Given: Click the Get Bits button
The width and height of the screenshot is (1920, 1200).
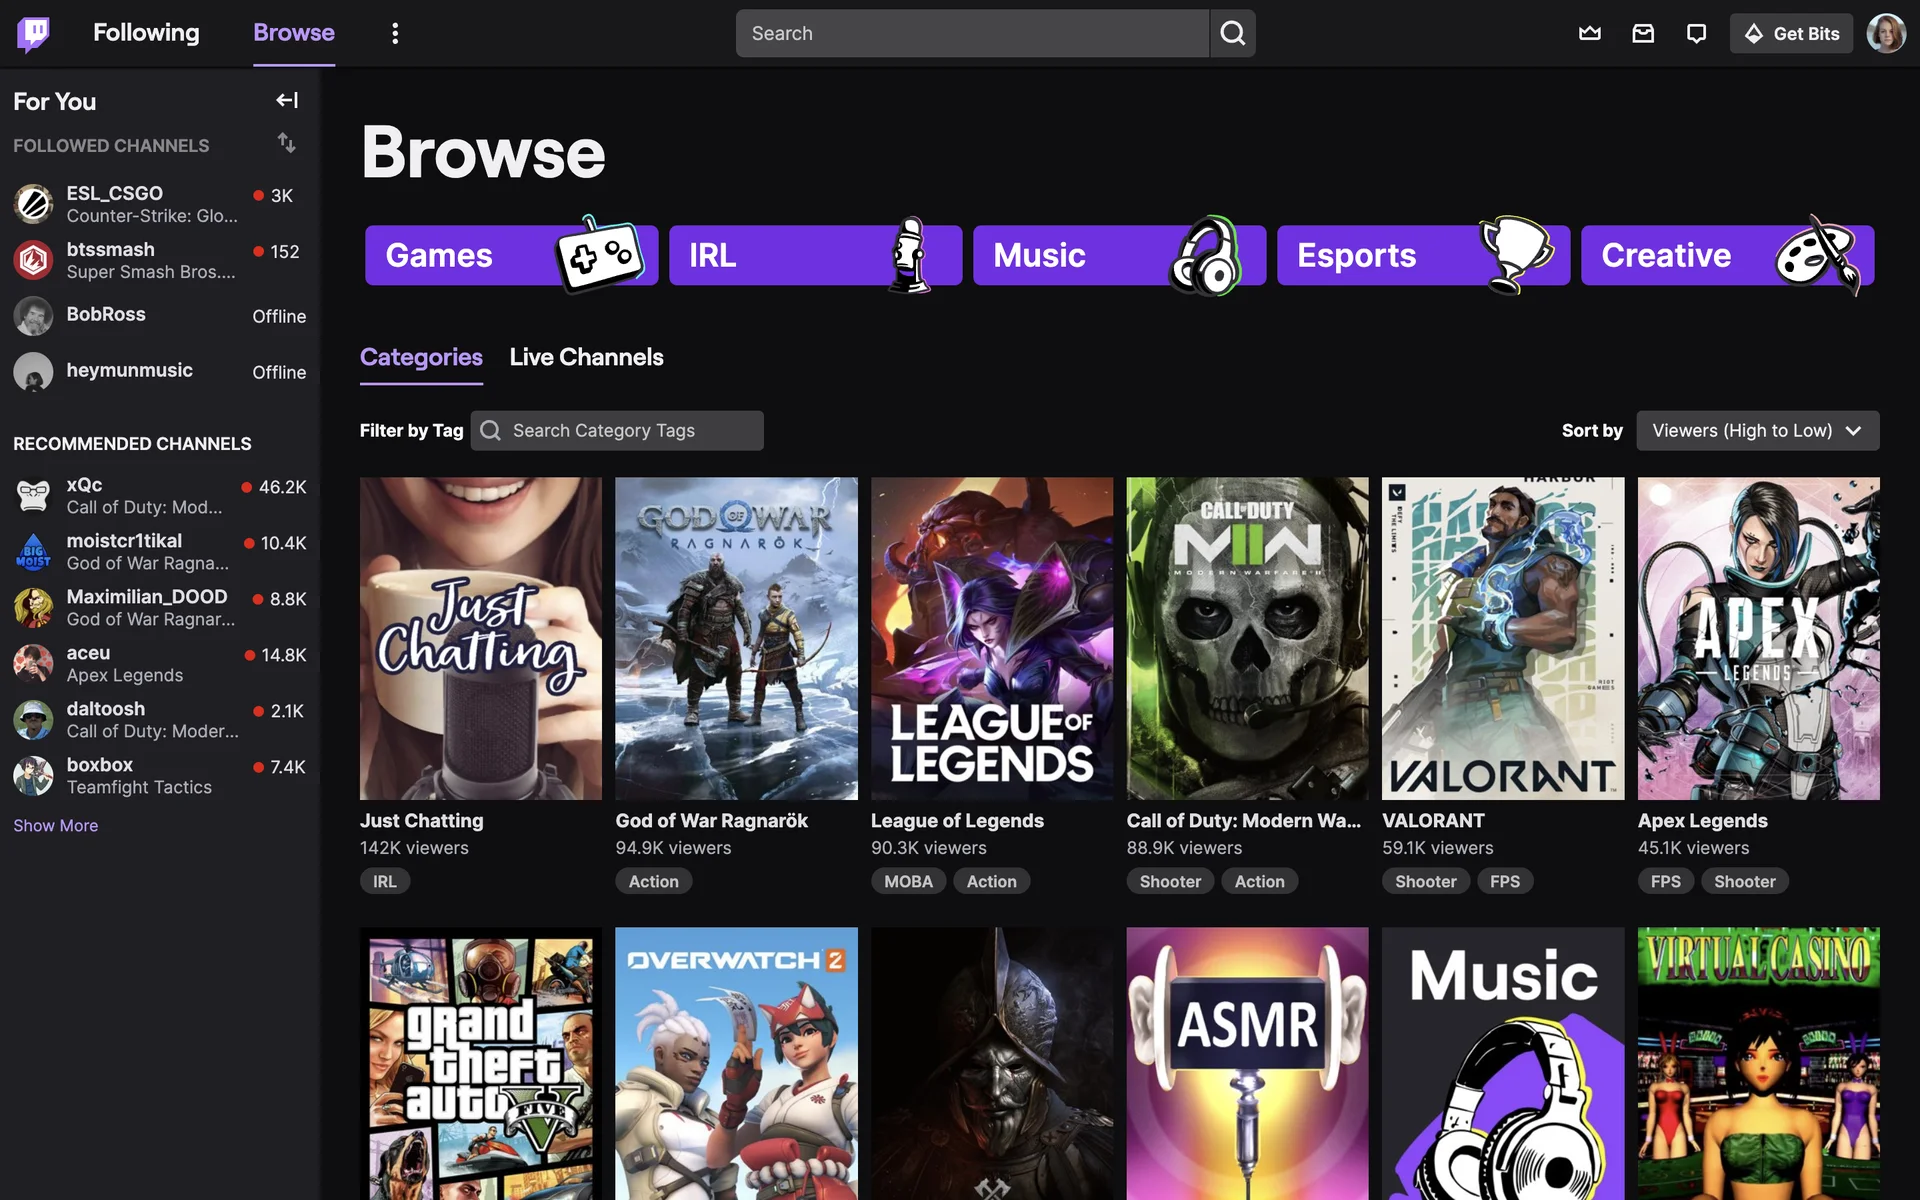Looking at the screenshot, I should tap(1791, 33).
